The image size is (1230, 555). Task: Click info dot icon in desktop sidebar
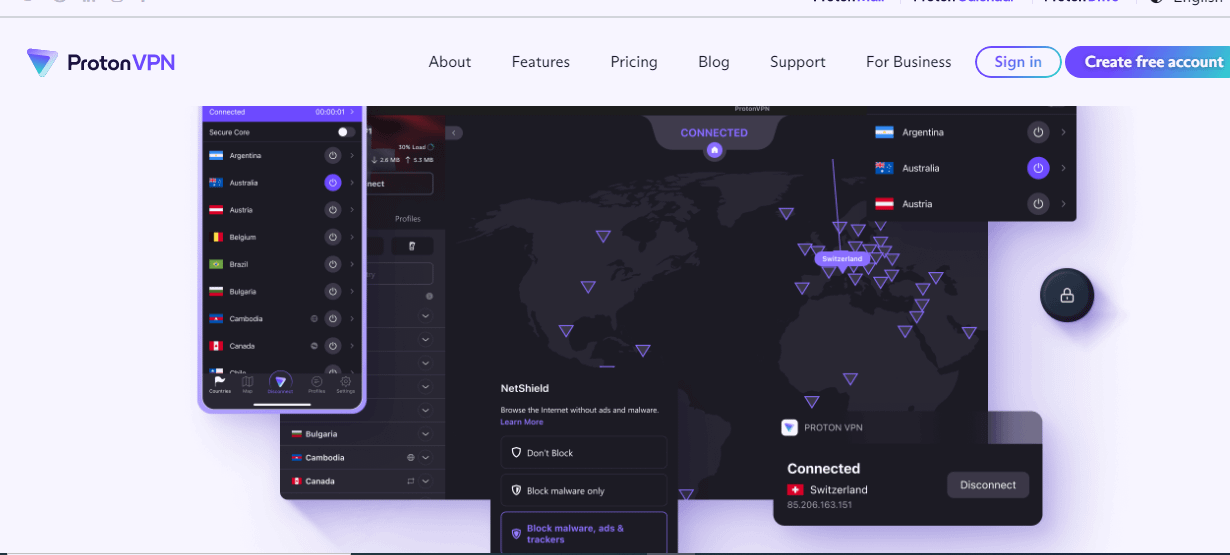point(429,296)
